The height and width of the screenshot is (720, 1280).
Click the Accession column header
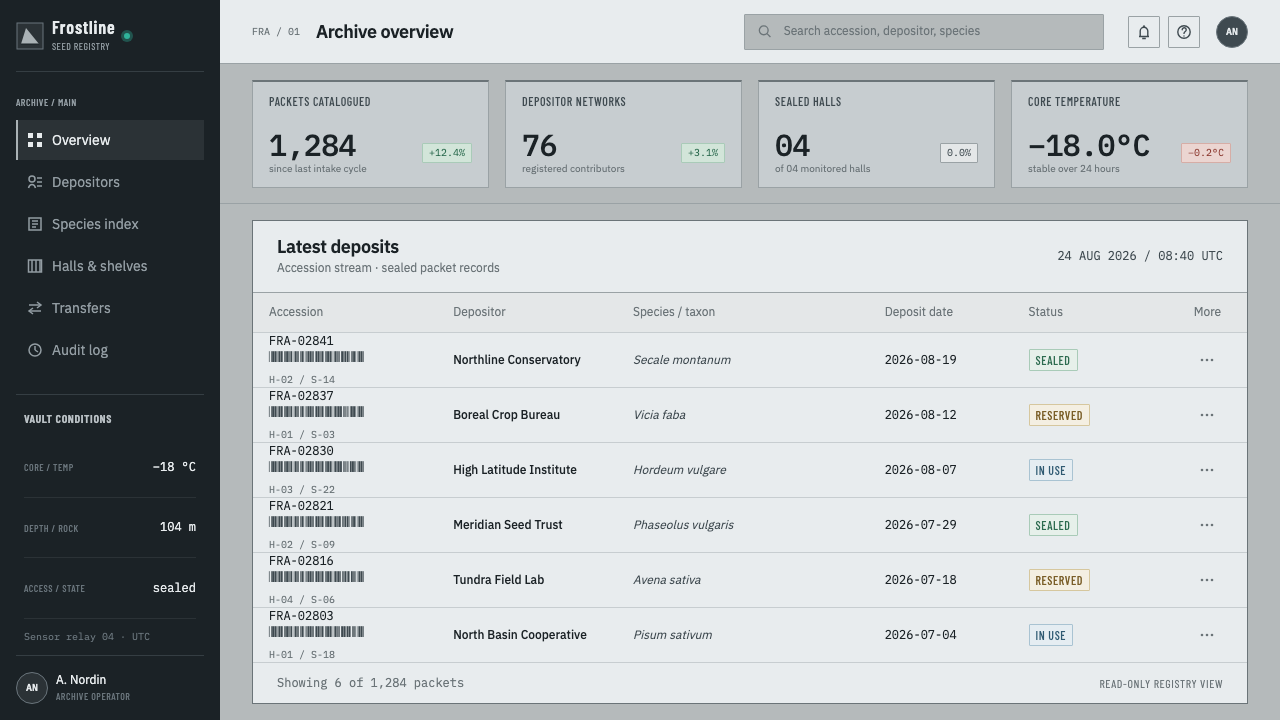tap(296, 312)
